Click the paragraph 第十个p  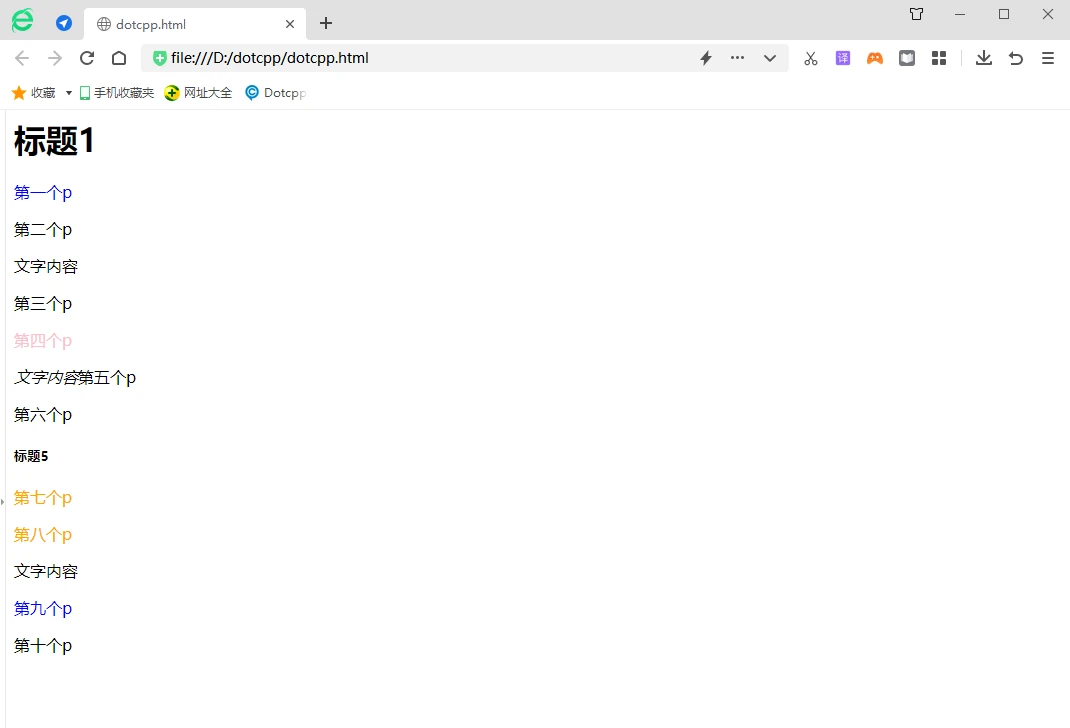[x=42, y=645]
